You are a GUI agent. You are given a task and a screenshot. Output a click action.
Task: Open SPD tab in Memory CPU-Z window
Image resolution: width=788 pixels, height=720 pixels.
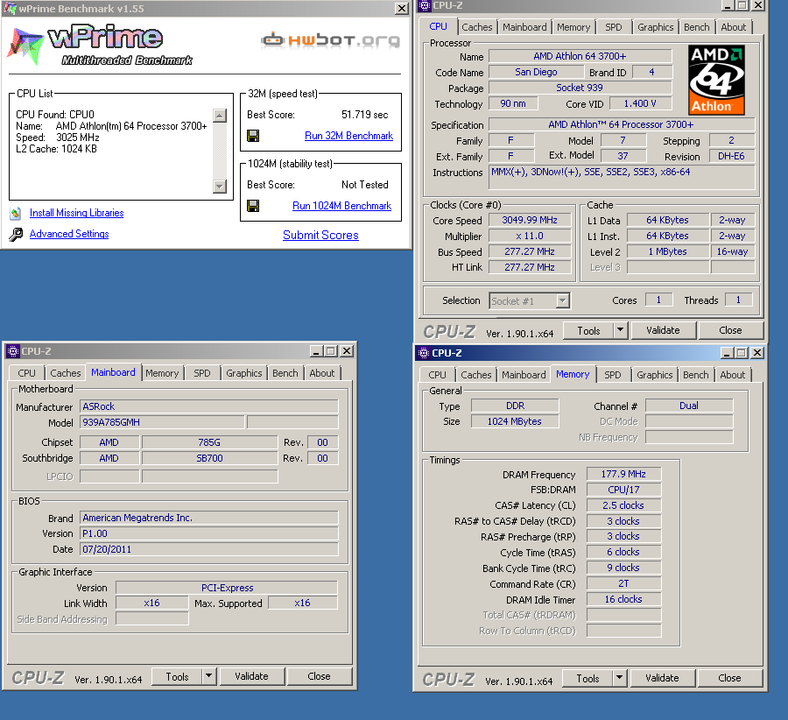pyautogui.click(x=613, y=375)
